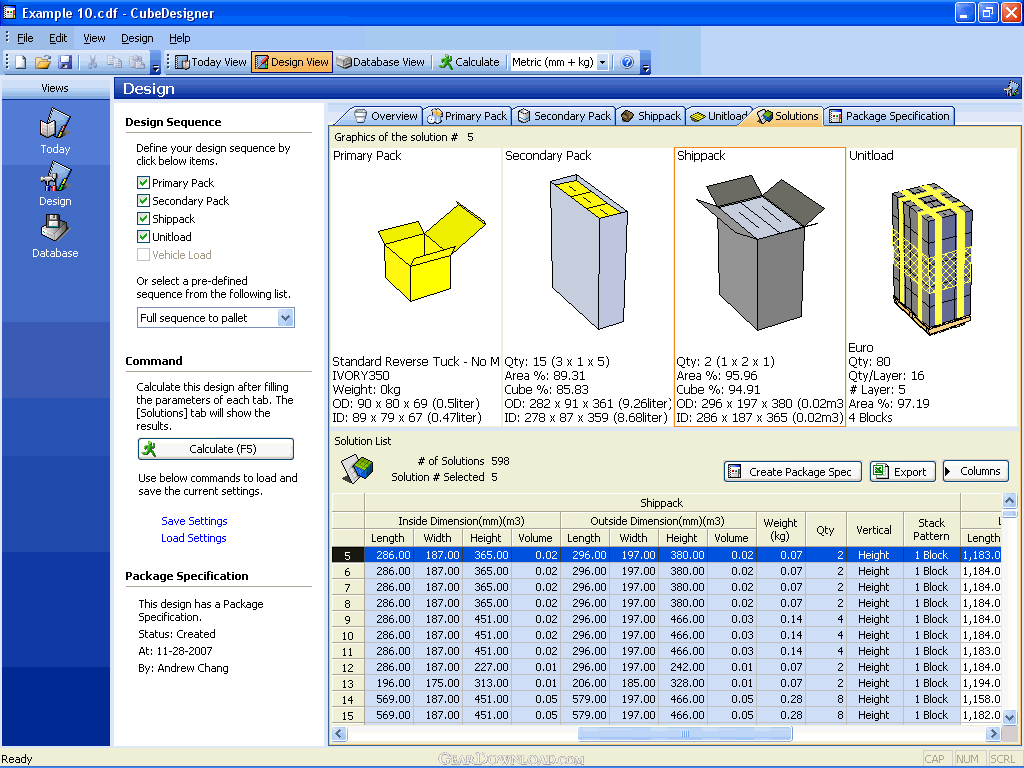Click the Save floppy disk icon
This screenshot has width=1024, height=768.
[x=65, y=62]
